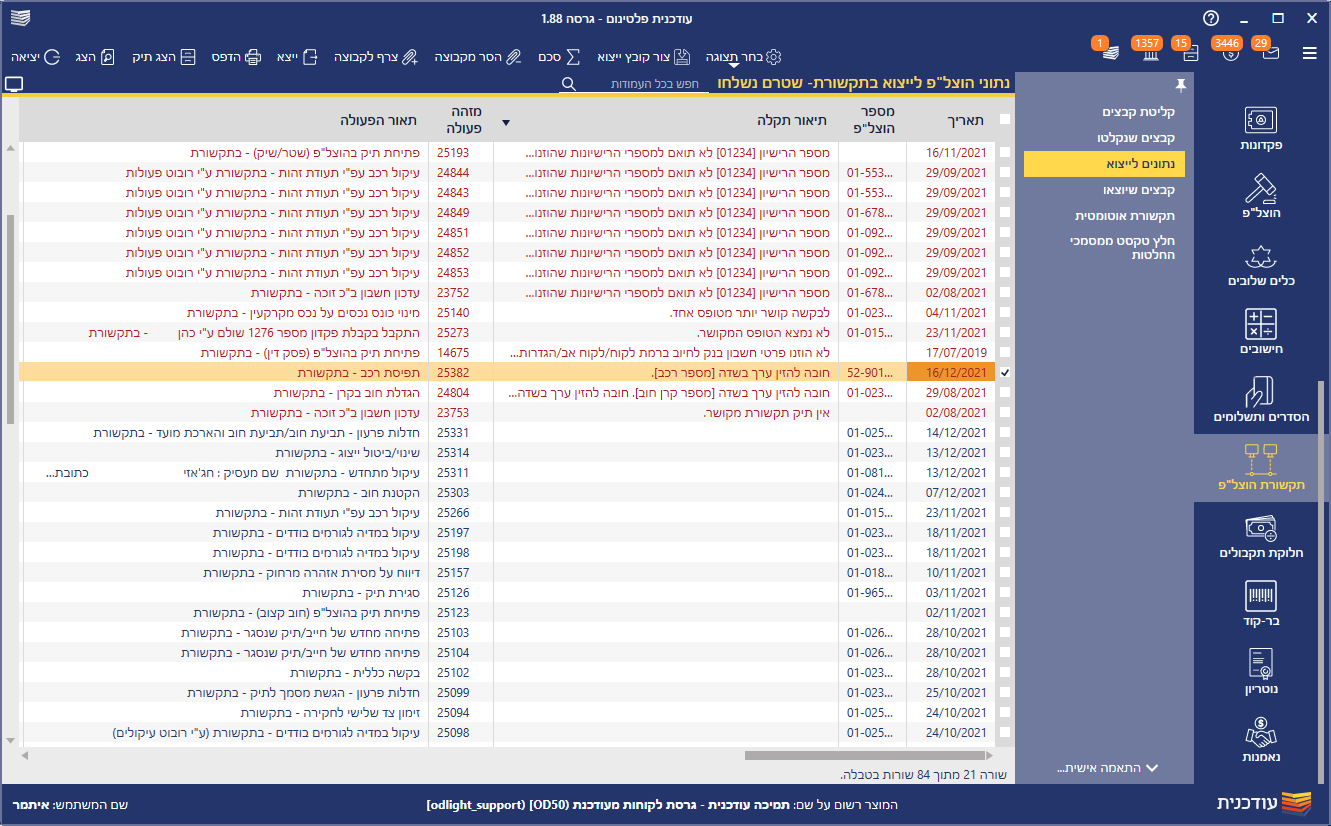Screen dimensions: 1331x826
Task: Check the row with action ID 24844
Action: click(1005, 173)
